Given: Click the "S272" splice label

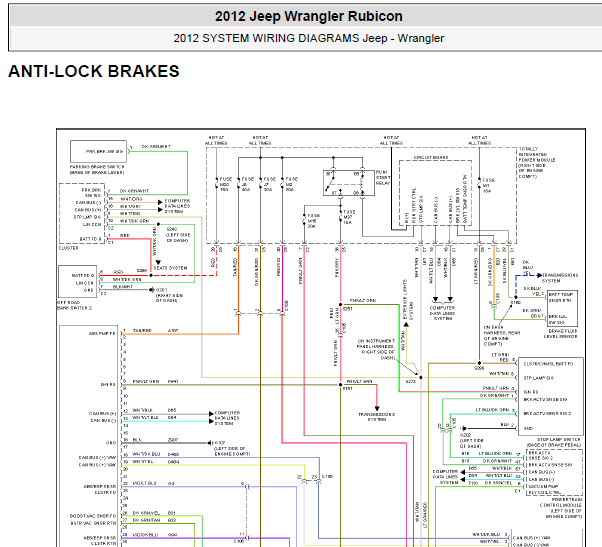Looking at the screenshot, I should [x=411, y=382].
